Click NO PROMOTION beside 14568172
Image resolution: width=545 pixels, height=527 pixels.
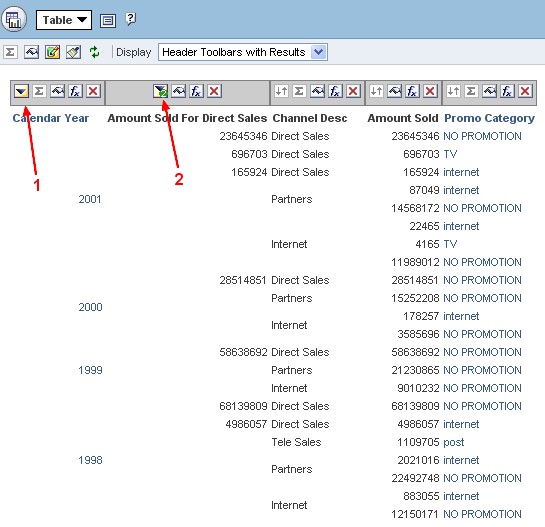pyautogui.click(x=482, y=208)
